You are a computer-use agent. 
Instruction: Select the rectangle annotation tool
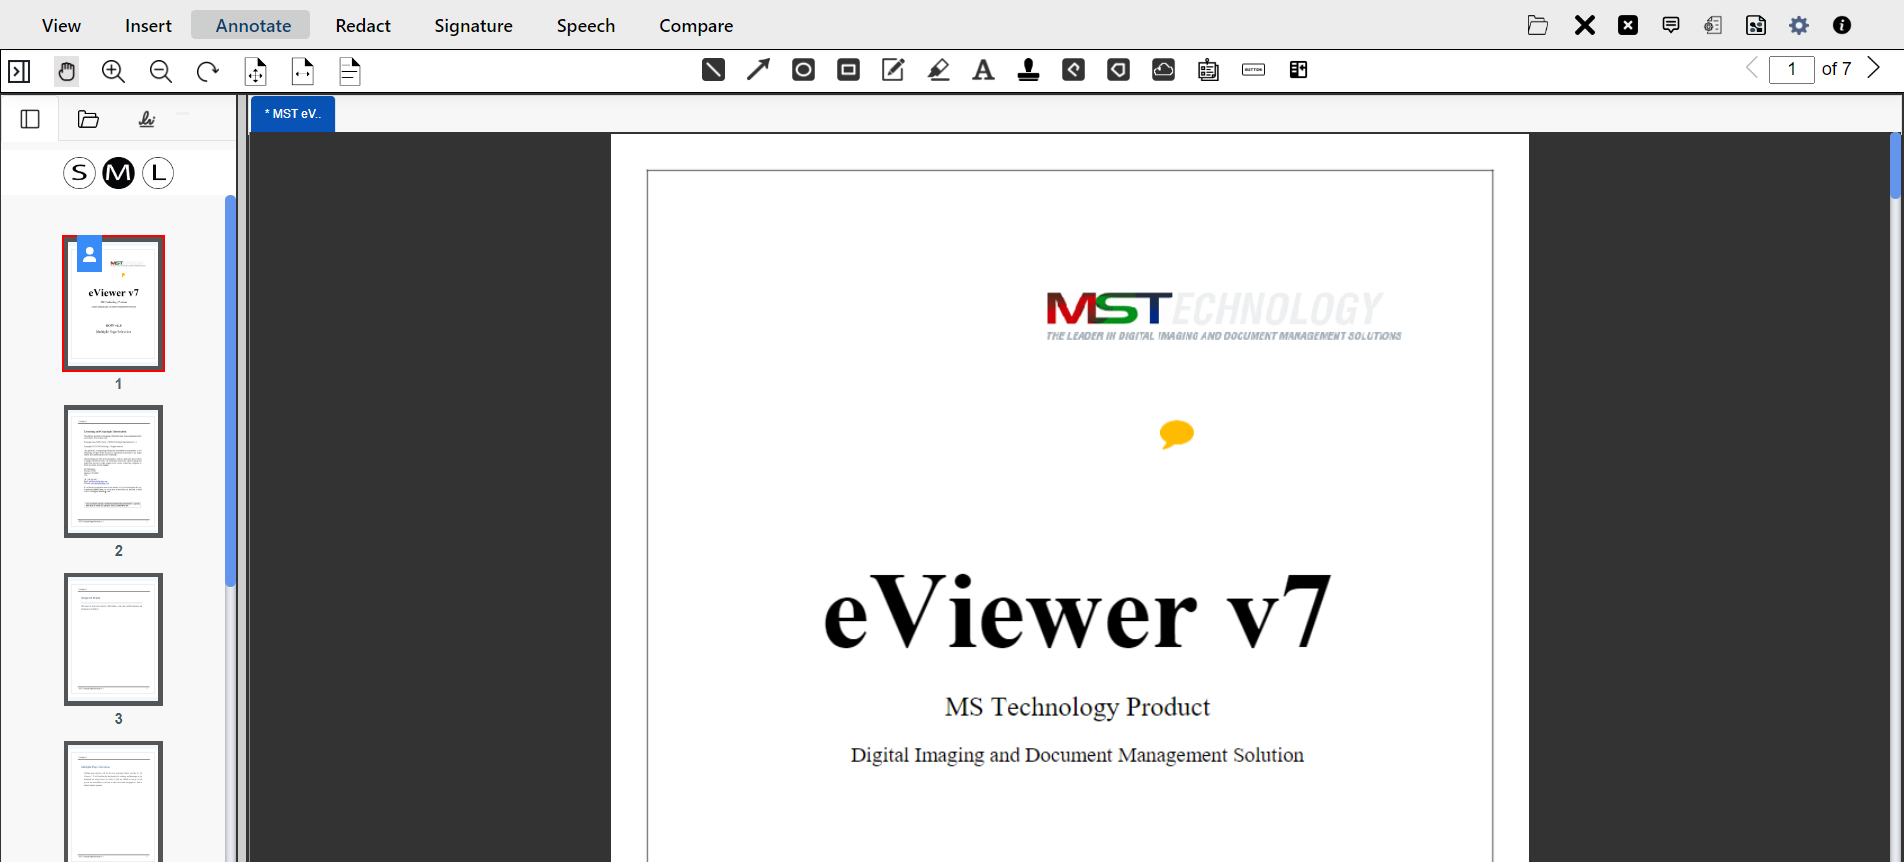pyautogui.click(x=848, y=70)
